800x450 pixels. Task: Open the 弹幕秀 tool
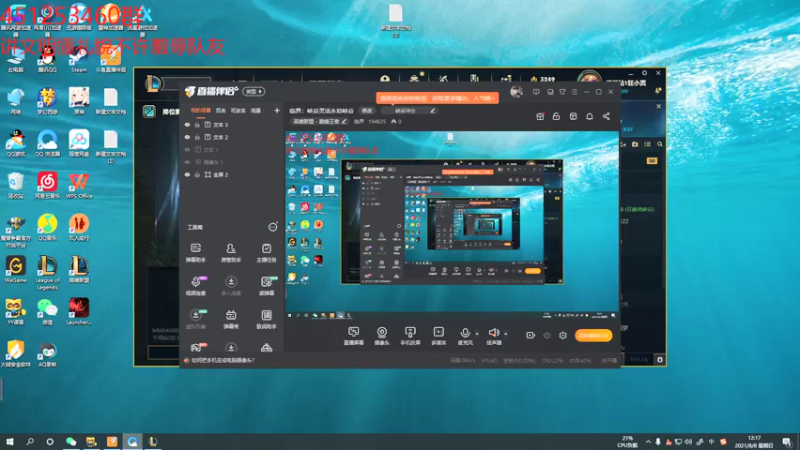(x=231, y=319)
